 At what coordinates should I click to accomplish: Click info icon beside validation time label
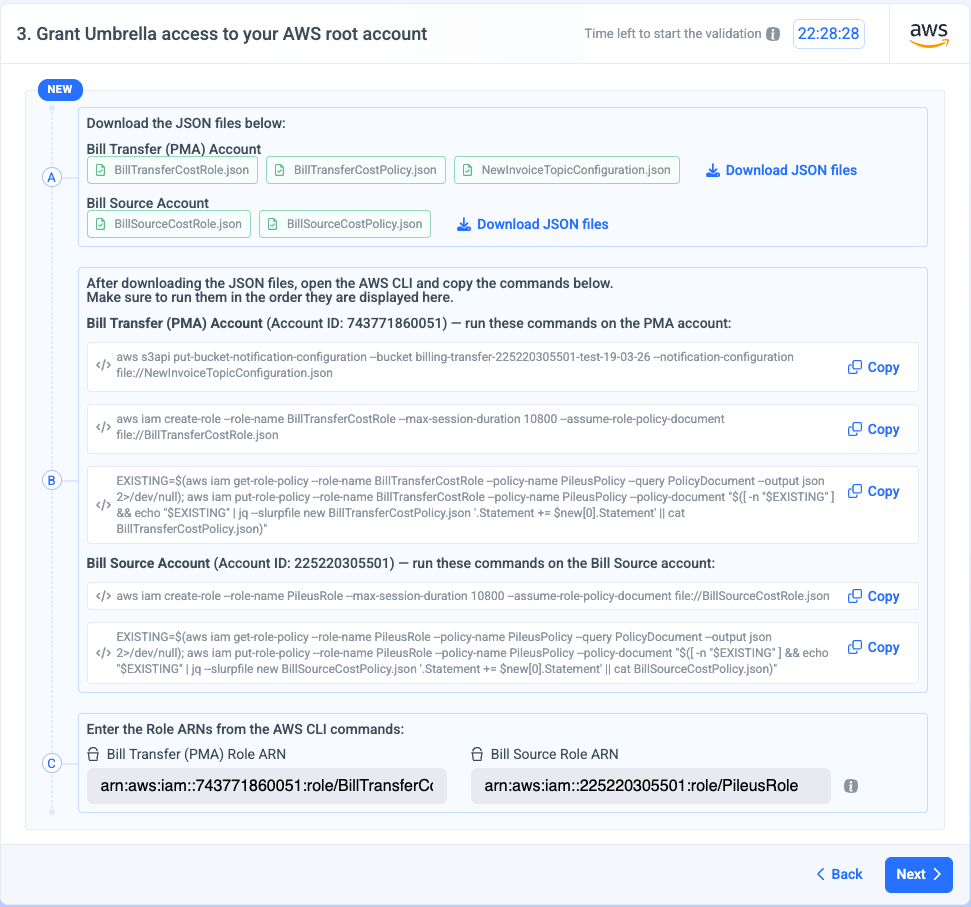[773, 34]
